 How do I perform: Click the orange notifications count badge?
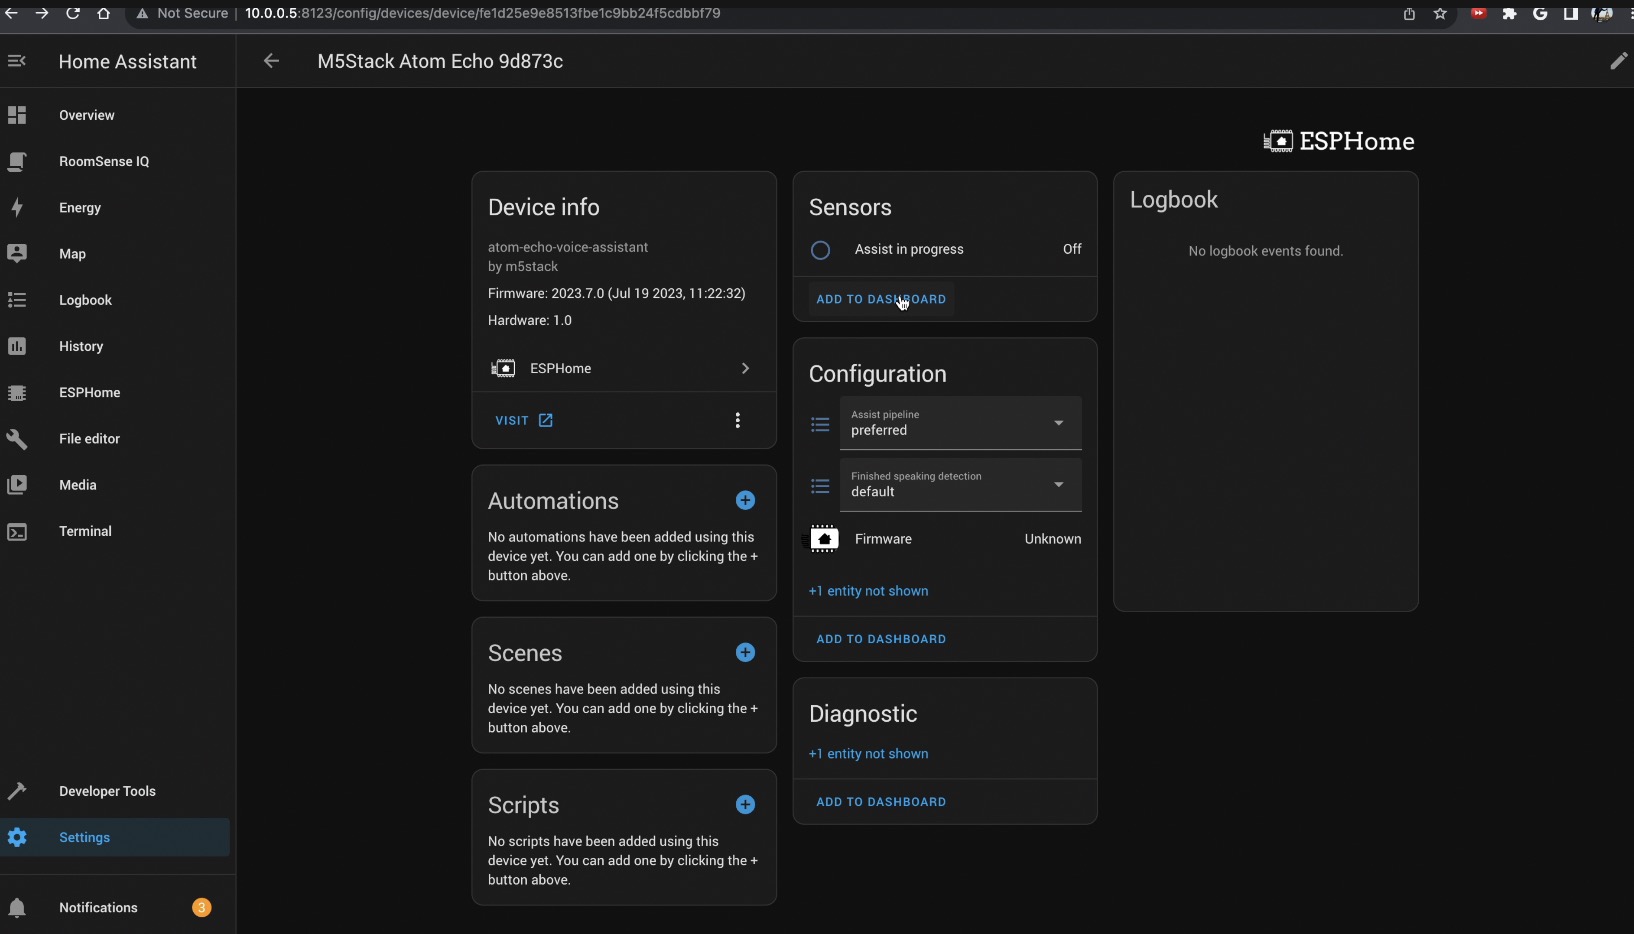202,908
